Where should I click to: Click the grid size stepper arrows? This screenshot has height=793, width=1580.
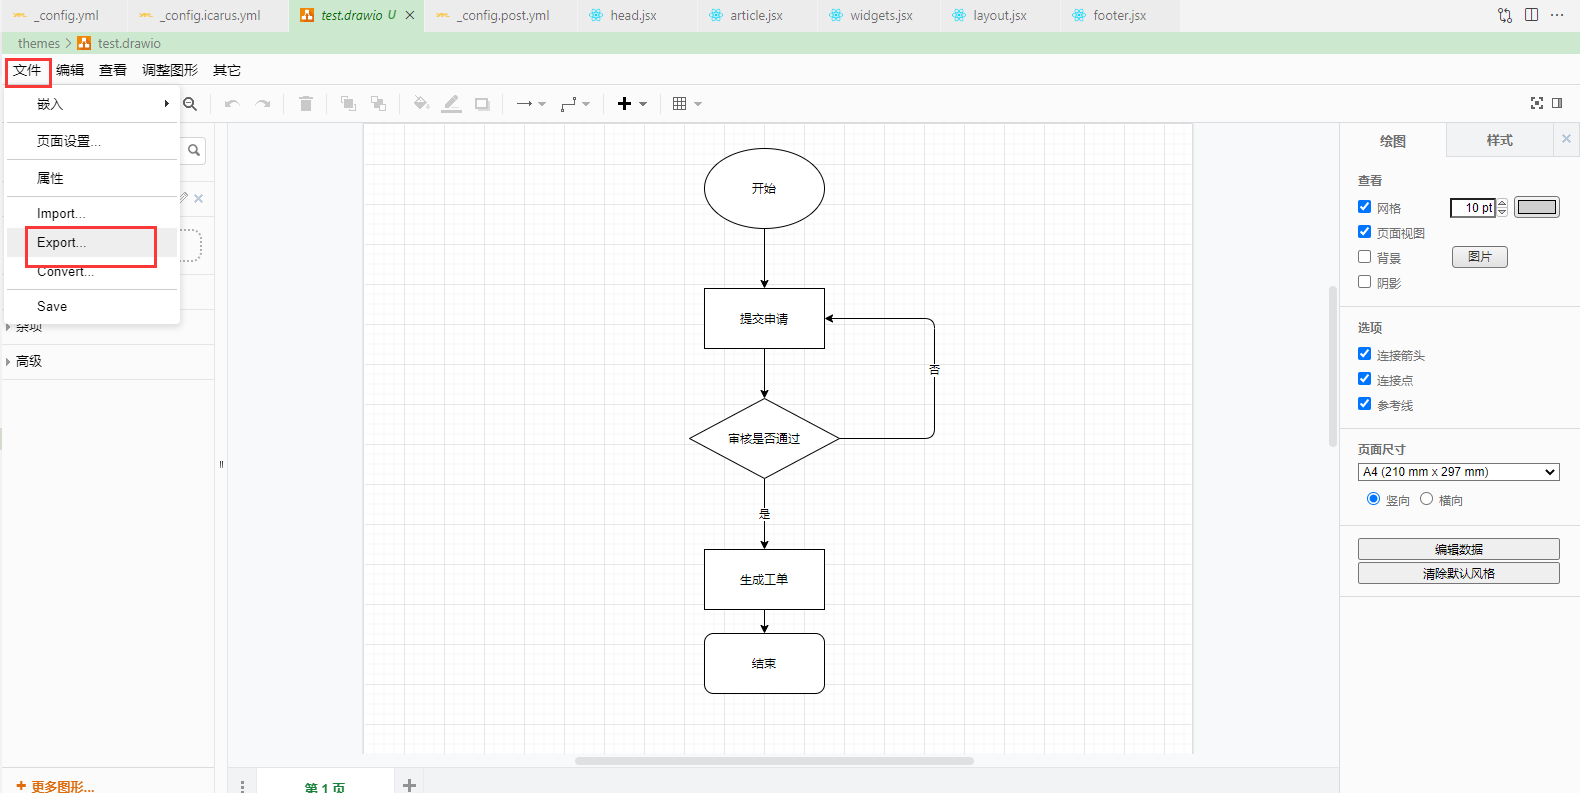coord(1502,207)
